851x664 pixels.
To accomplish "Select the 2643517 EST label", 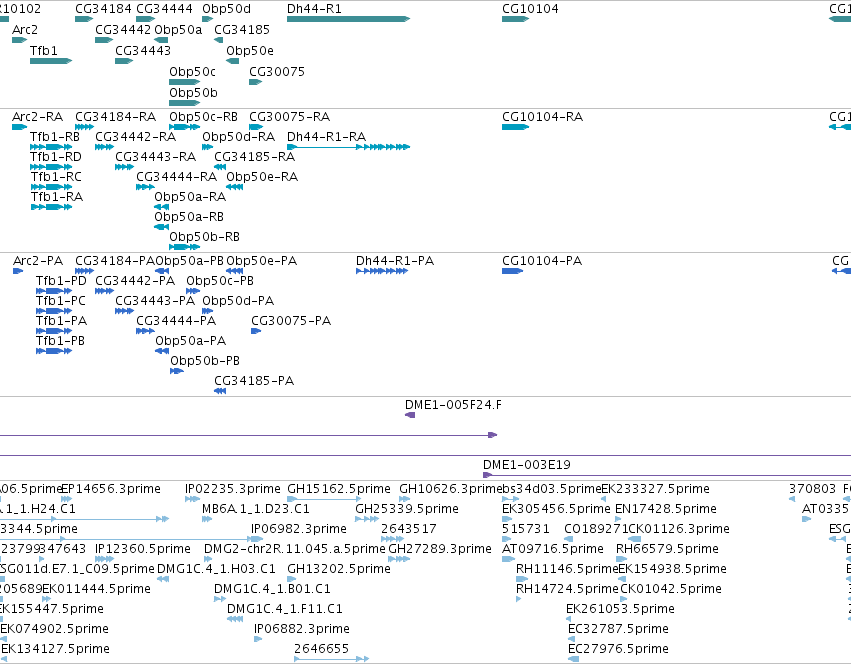I will tap(409, 529).
